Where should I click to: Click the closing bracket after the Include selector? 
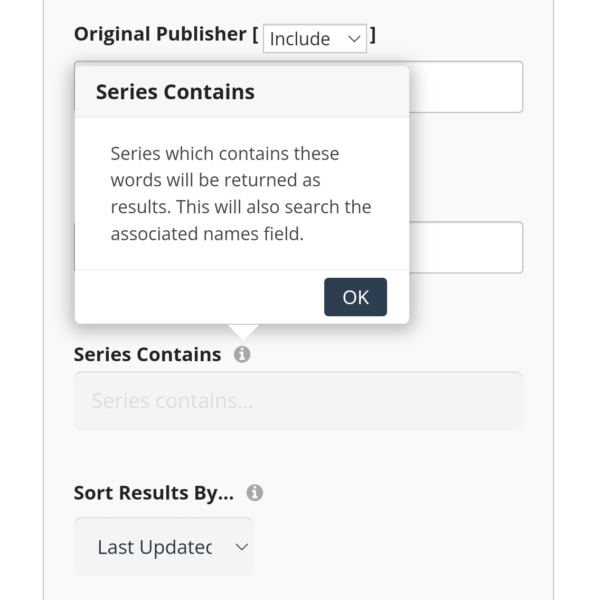pyautogui.click(x=373, y=36)
